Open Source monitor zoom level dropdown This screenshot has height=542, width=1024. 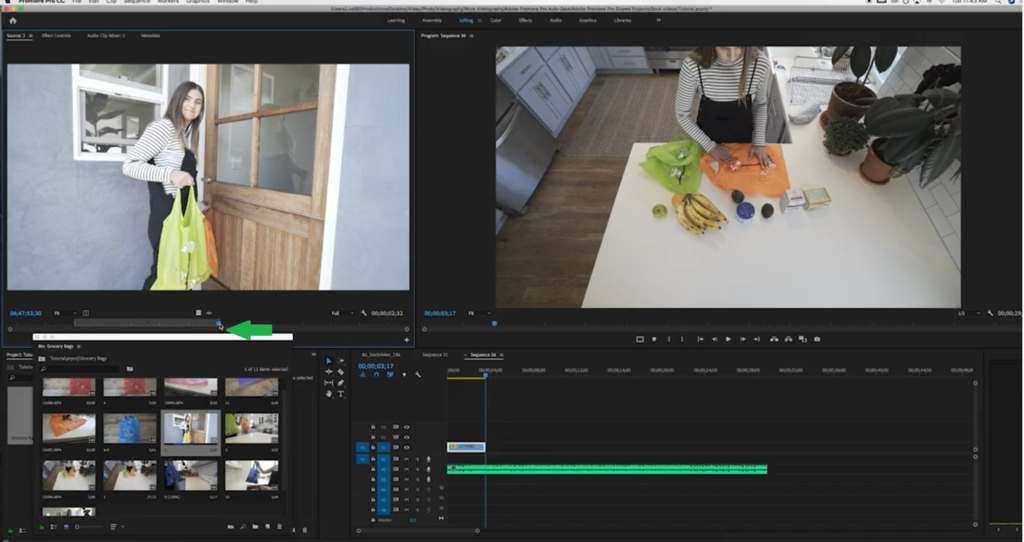pos(65,313)
